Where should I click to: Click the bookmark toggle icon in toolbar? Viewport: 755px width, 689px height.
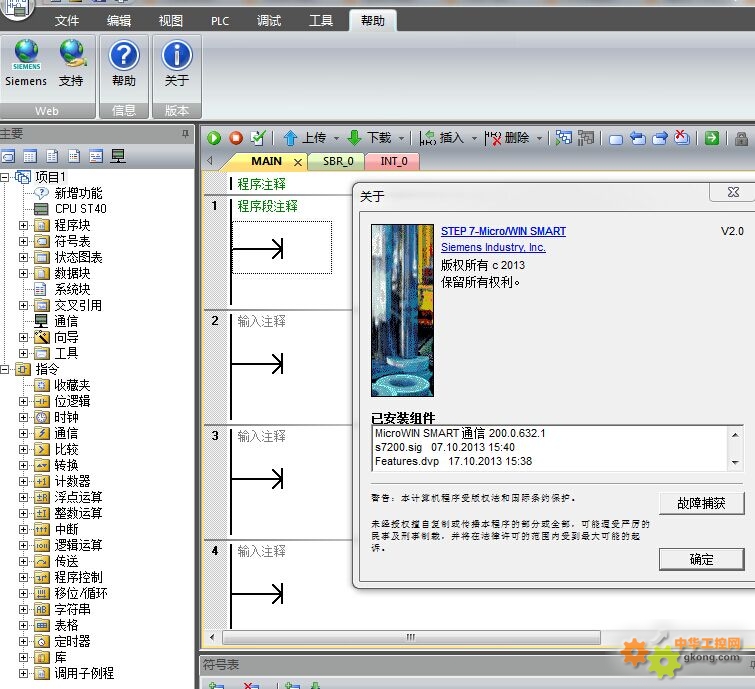click(616, 140)
